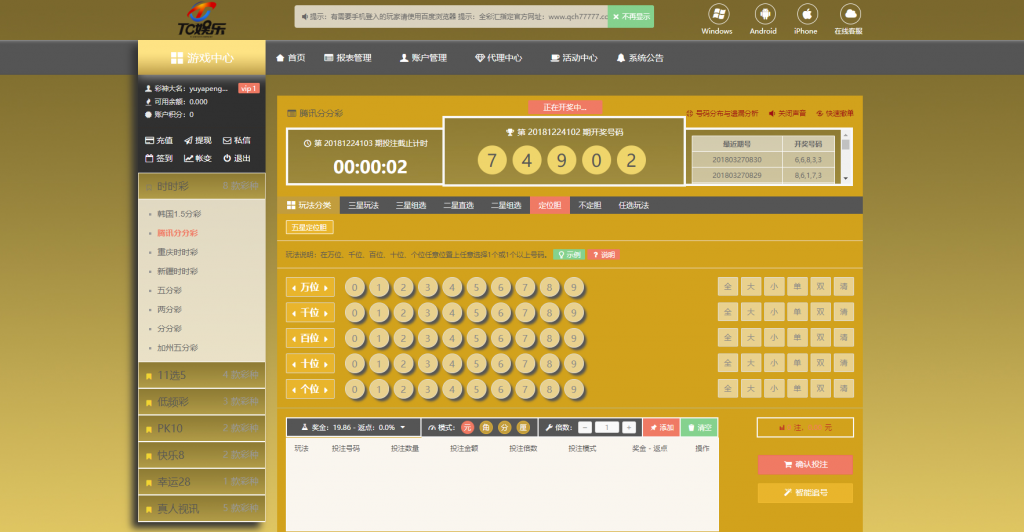
Task: Open the 奖金 返点 dropdown
Action: tap(402, 427)
